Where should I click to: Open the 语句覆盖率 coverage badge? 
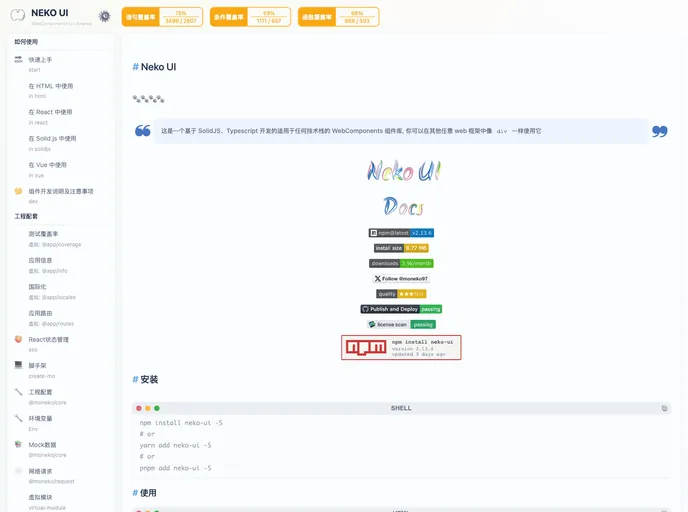pos(162,17)
